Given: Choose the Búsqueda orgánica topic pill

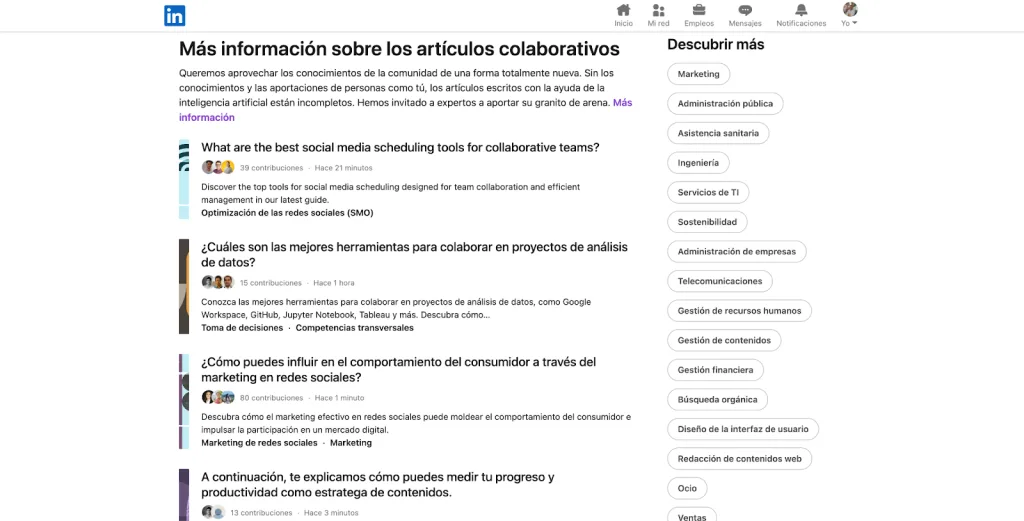Looking at the screenshot, I should (718, 399).
